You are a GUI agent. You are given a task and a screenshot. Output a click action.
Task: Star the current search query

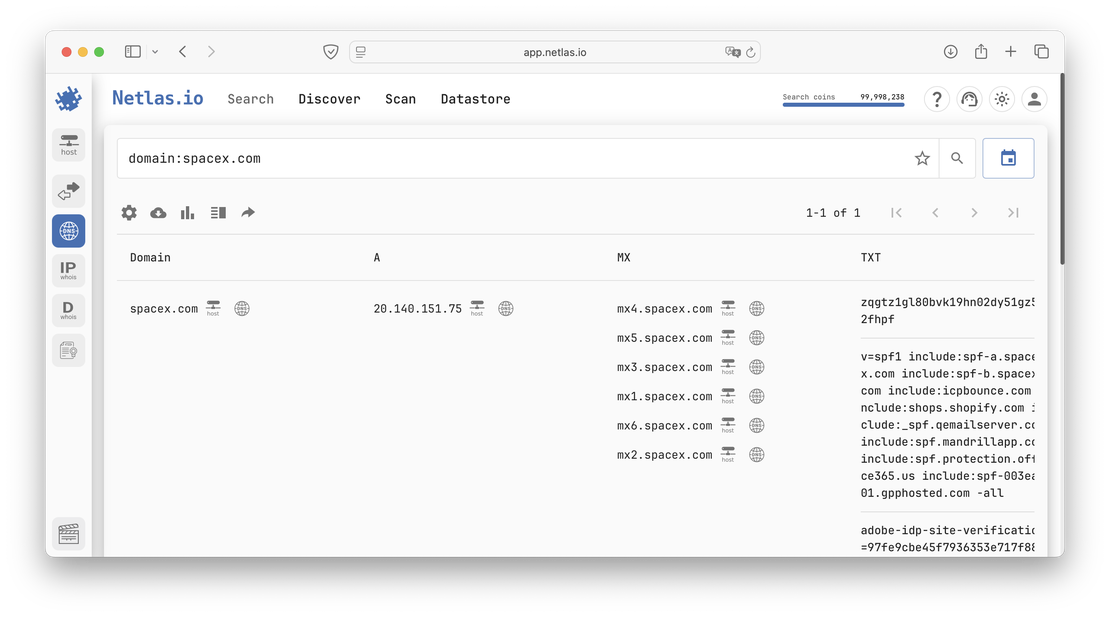coord(921,157)
